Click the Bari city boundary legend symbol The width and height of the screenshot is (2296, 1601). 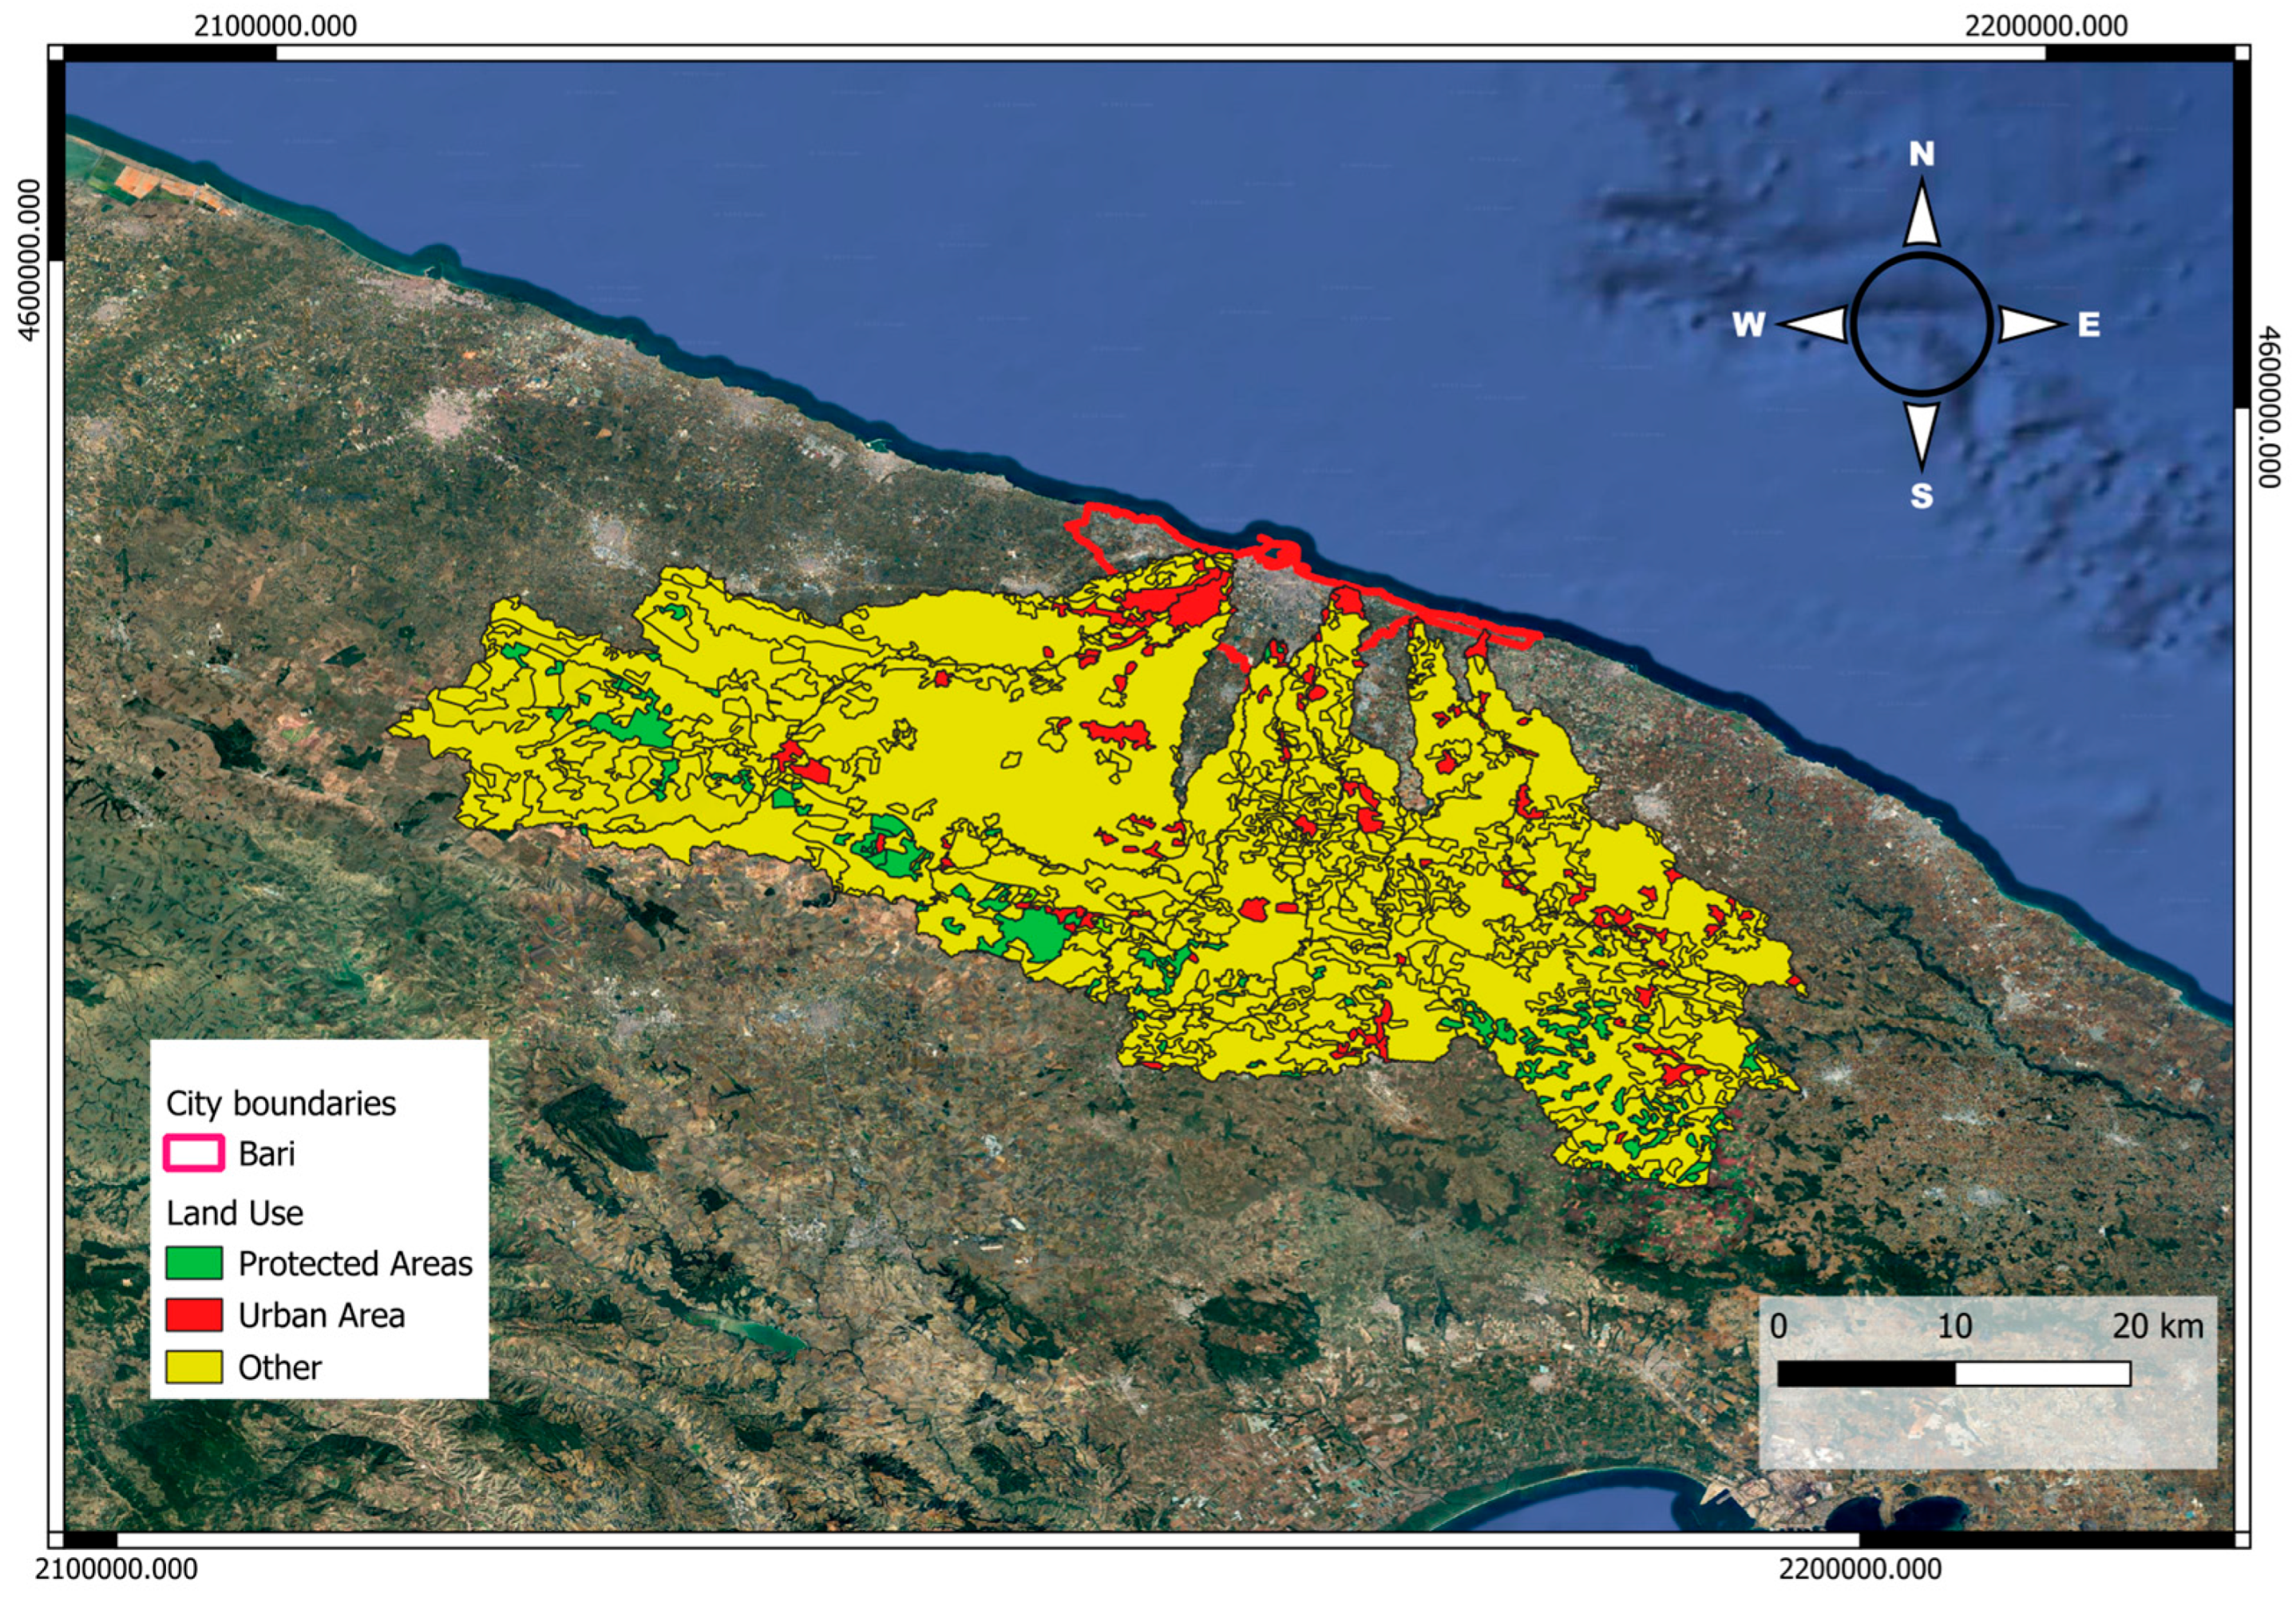click(x=193, y=1153)
